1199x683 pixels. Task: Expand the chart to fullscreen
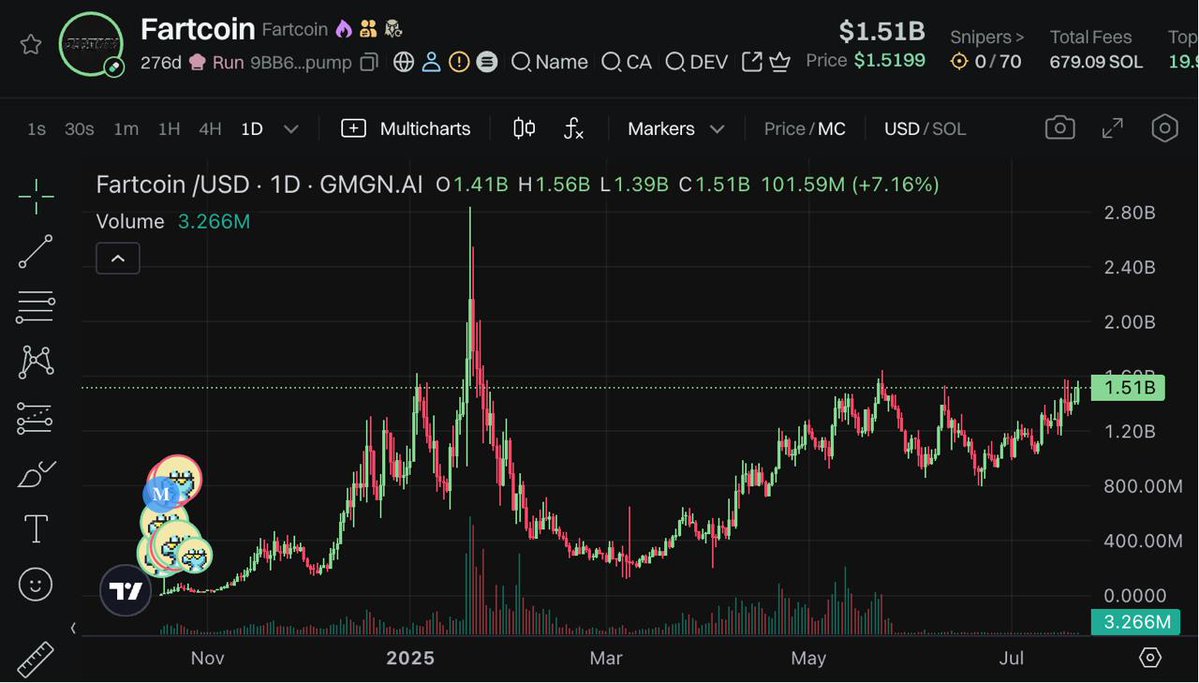1113,128
